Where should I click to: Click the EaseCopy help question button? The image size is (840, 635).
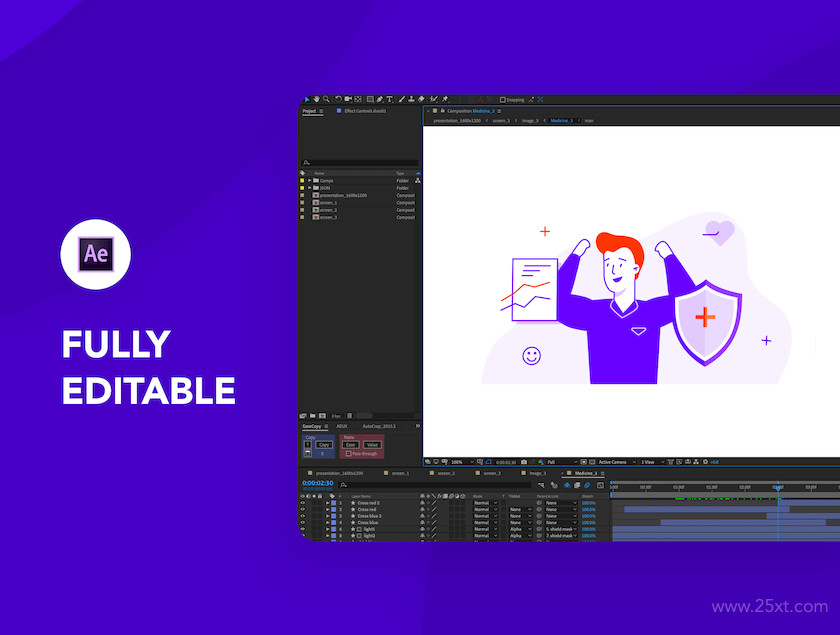[308, 445]
